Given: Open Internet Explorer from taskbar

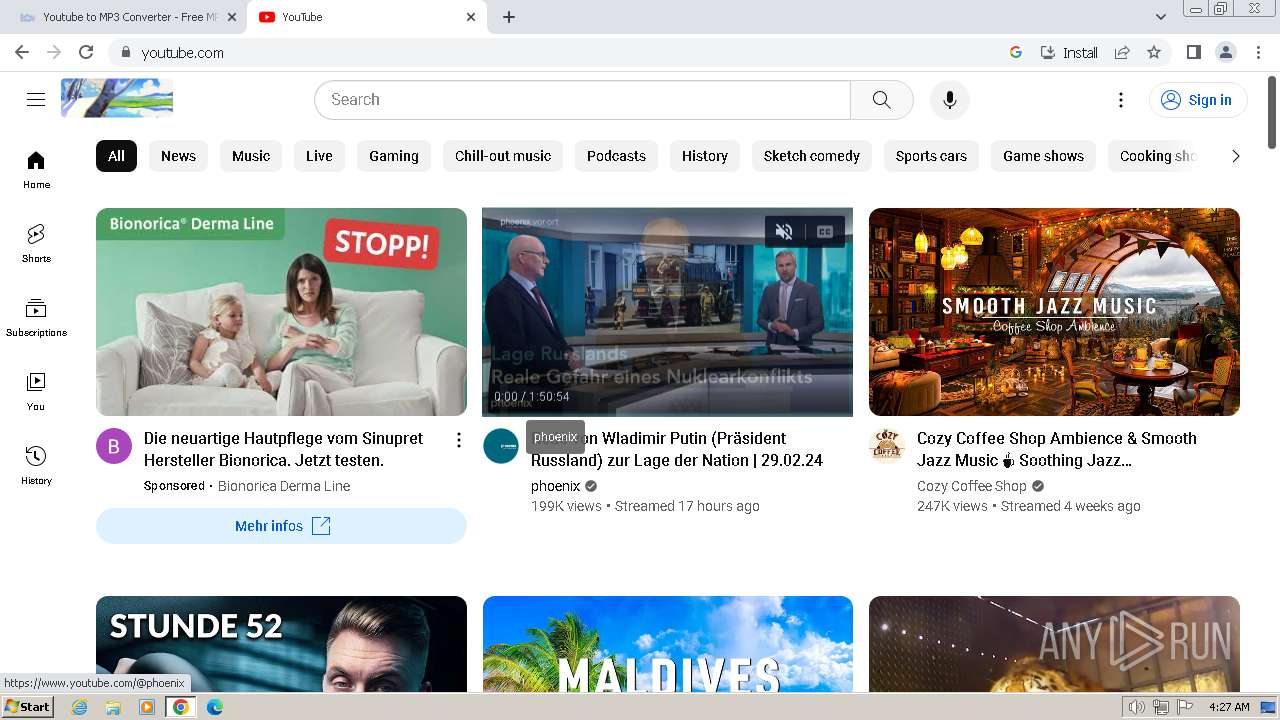Looking at the screenshot, I should click(80, 707).
